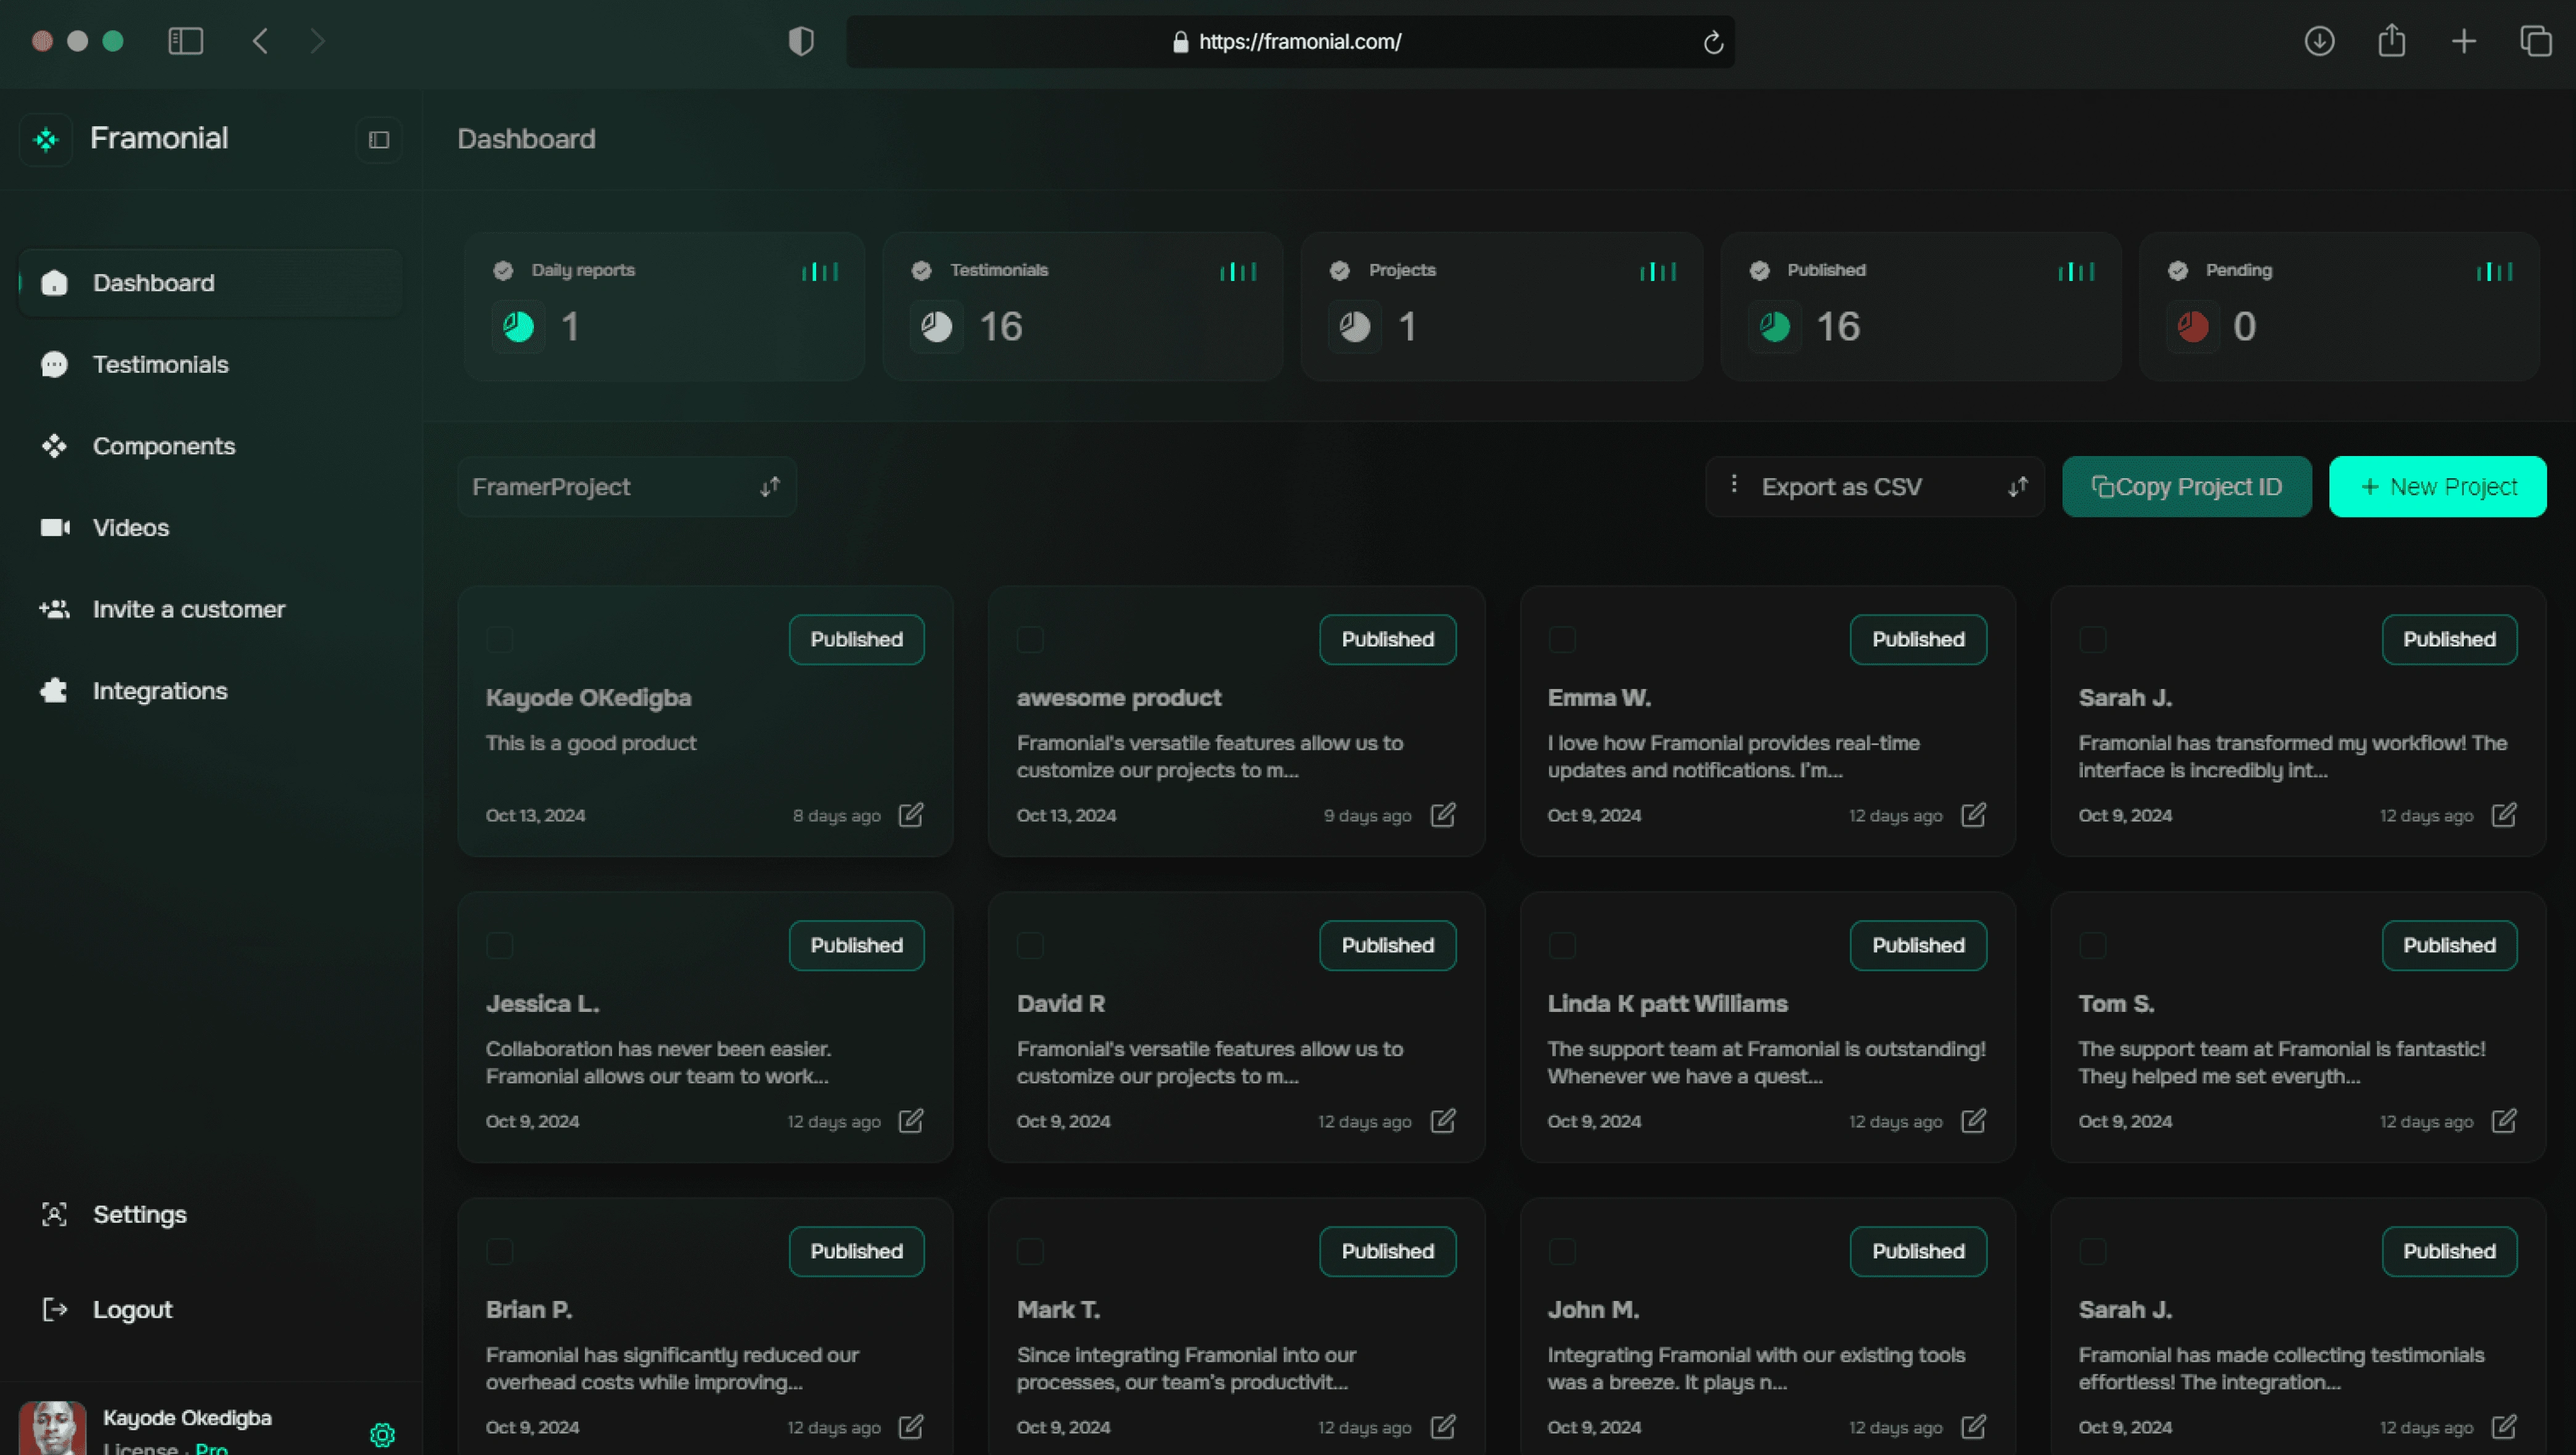Click edit icon on awesome product testimonial
Screen dimensions: 2576x1455
[1444, 815]
